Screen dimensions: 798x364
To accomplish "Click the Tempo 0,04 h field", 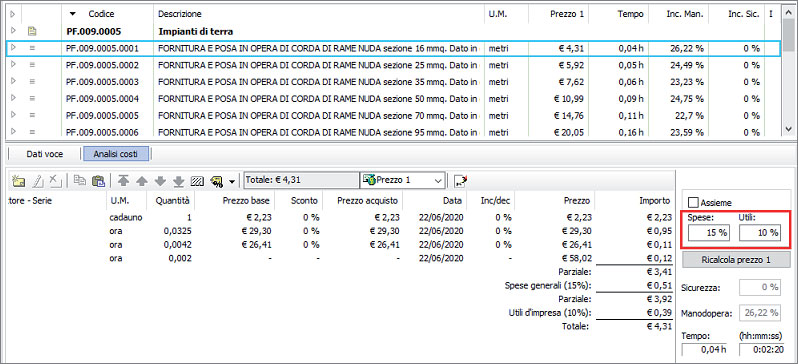I will [x=705, y=350].
